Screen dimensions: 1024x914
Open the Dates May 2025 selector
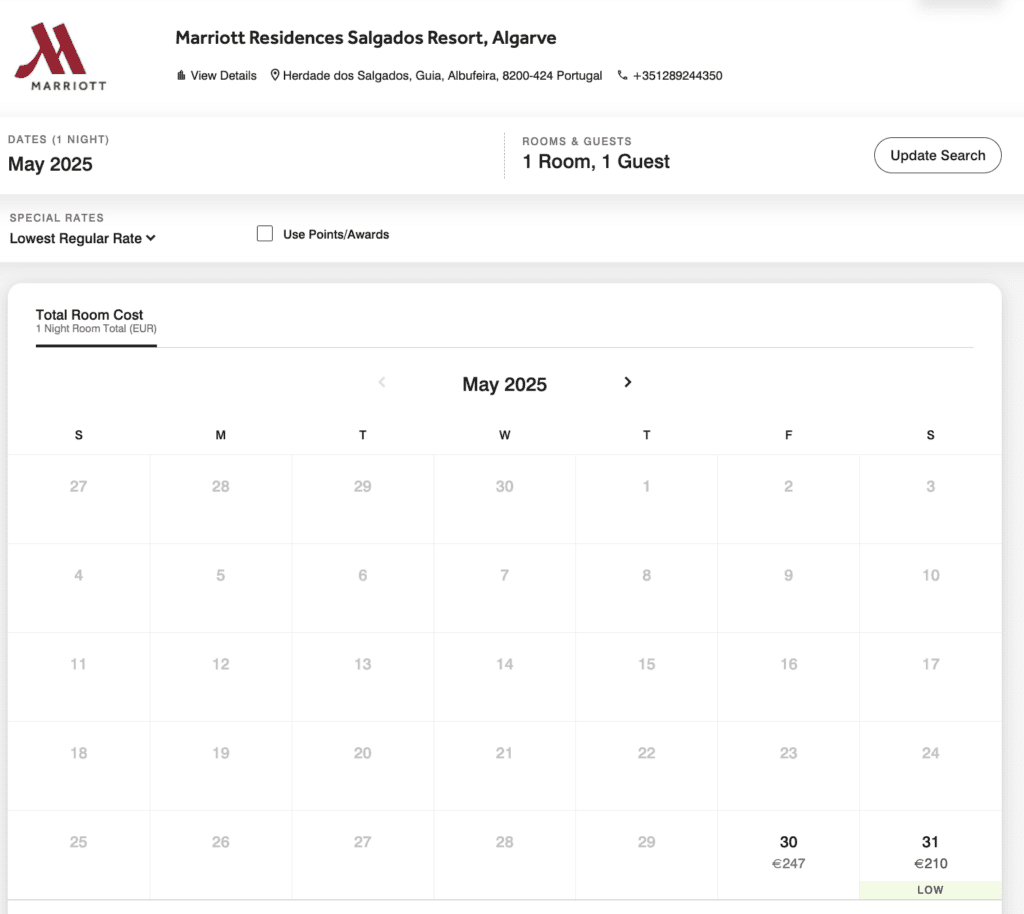click(50, 164)
